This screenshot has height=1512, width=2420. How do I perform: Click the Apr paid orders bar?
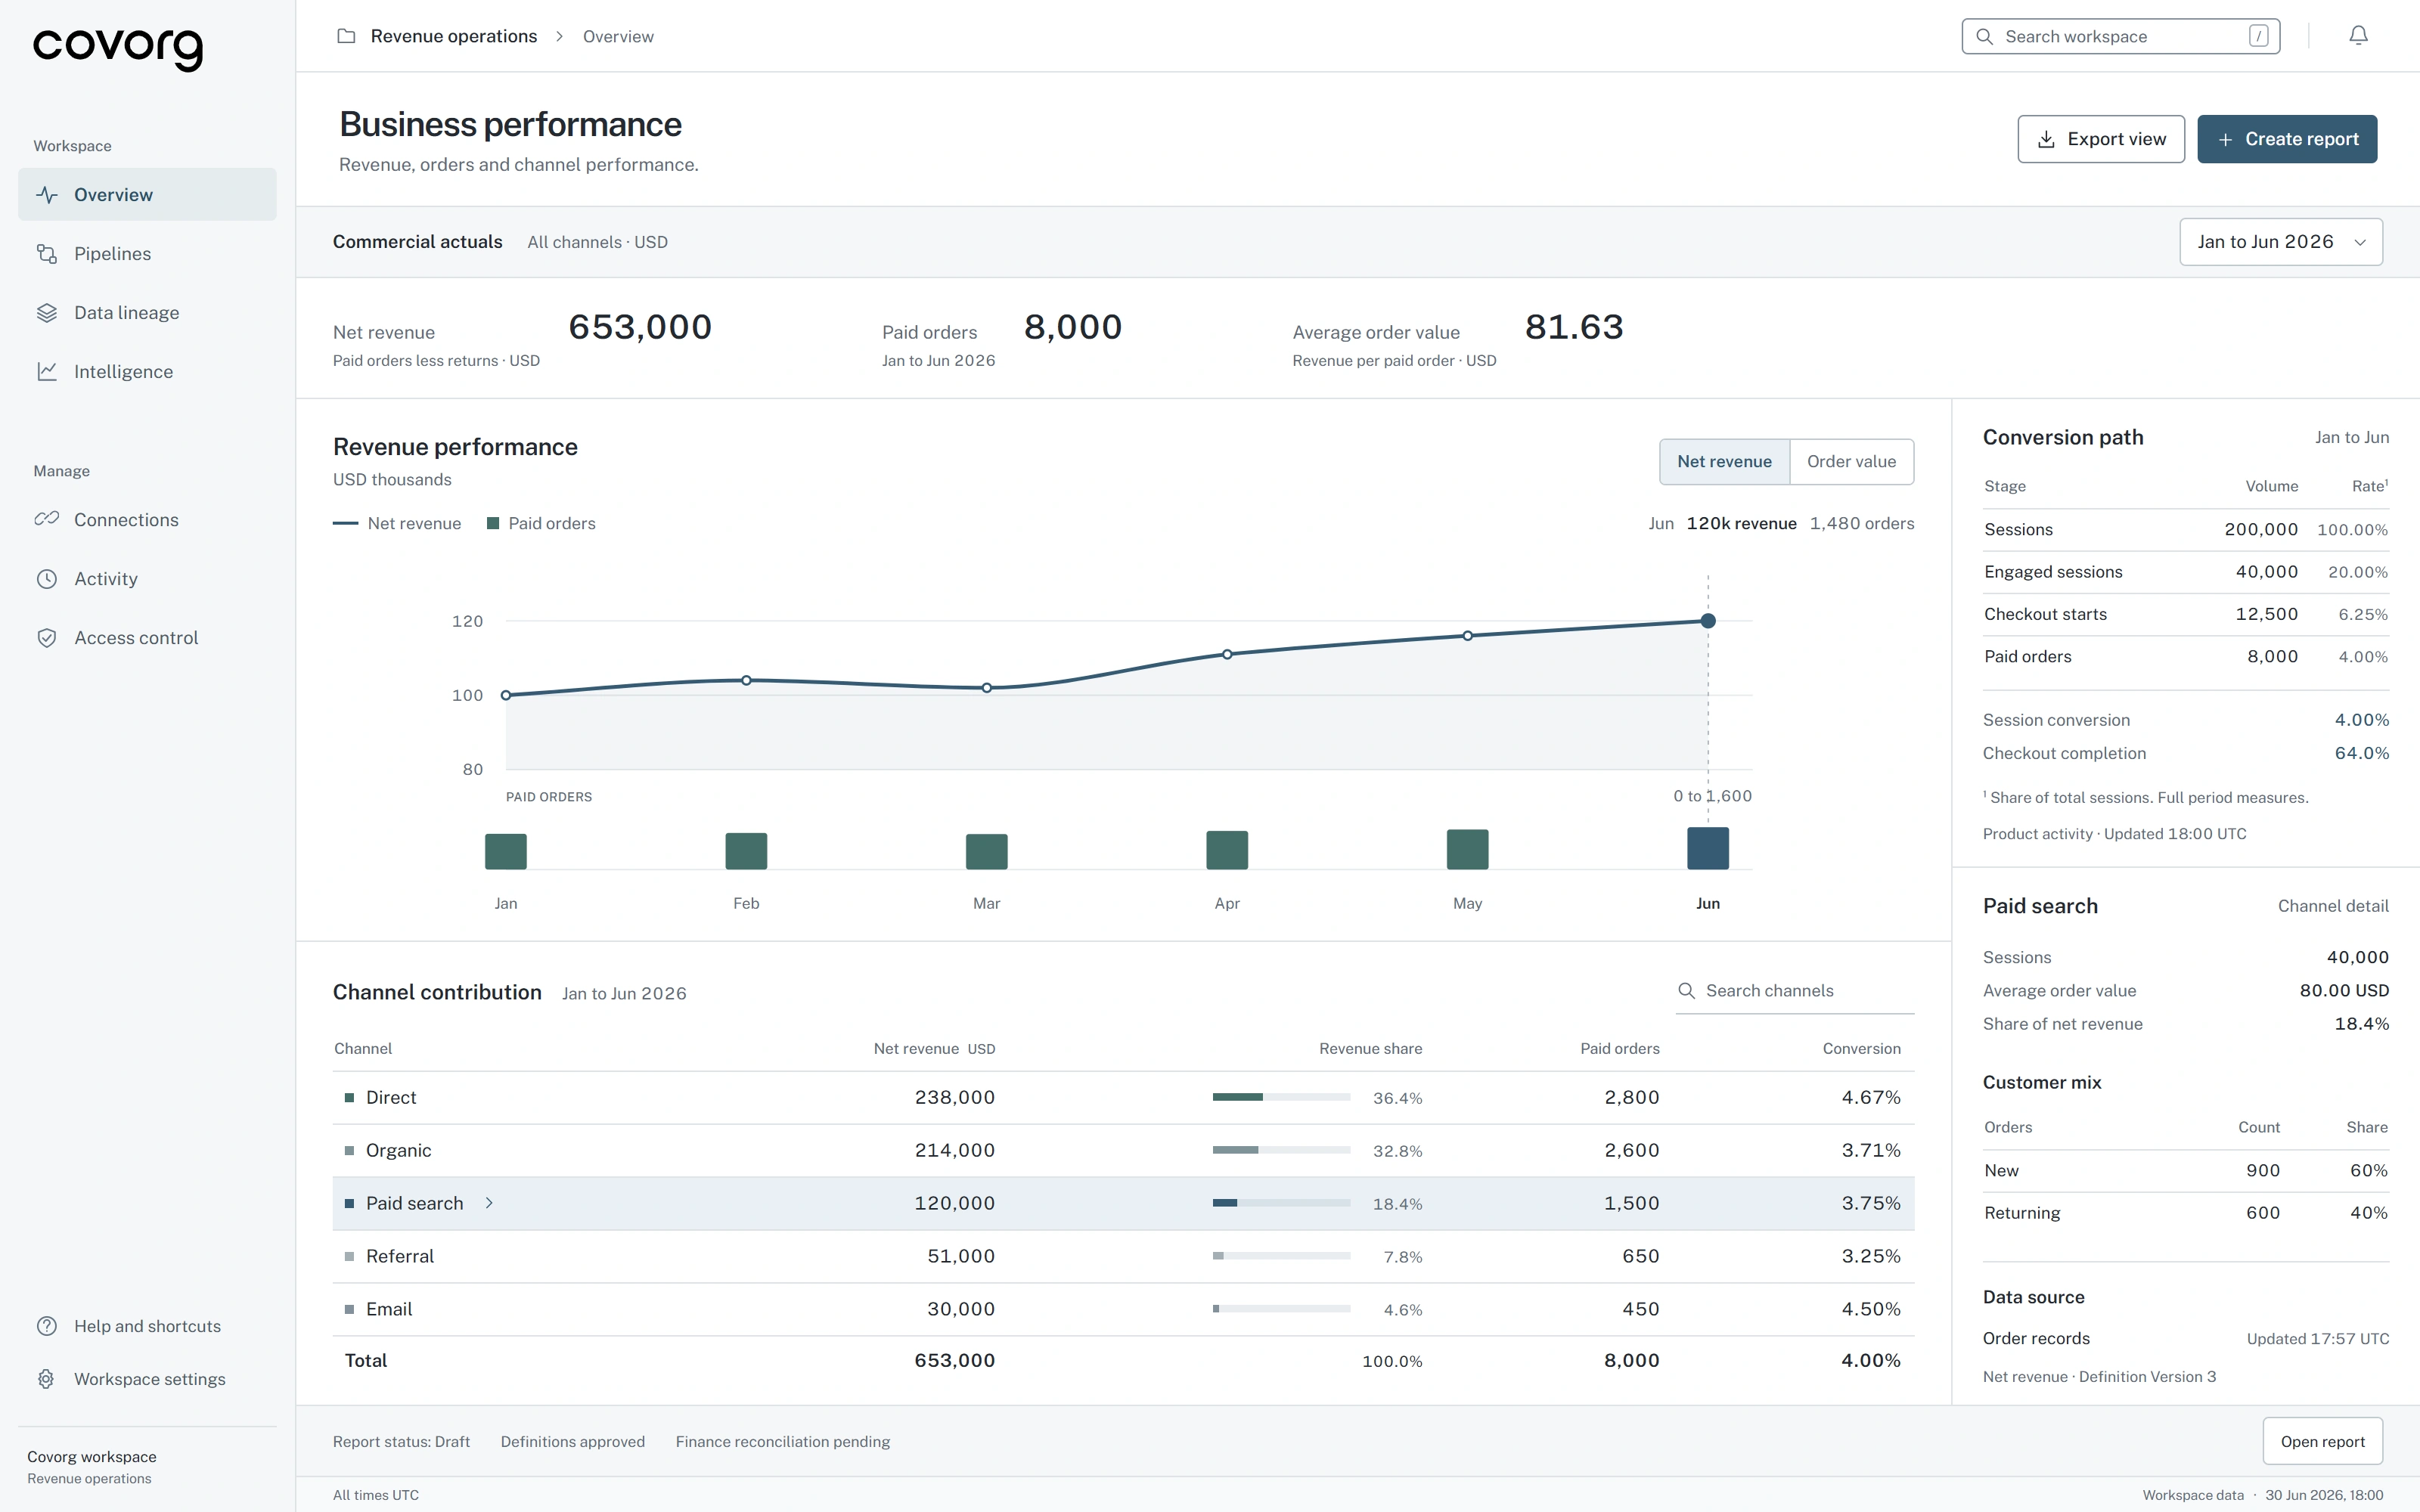pyautogui.click(x=1227, y=850)
